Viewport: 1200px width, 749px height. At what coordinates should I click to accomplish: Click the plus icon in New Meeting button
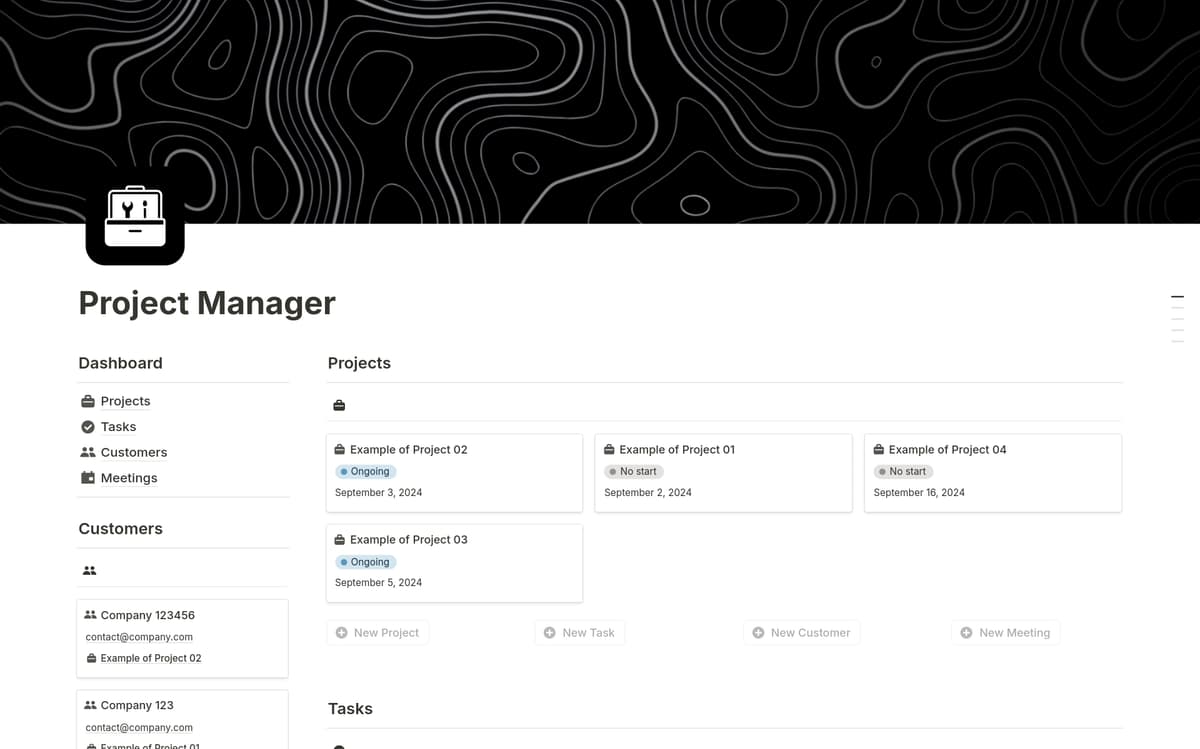[x=966, y=633]
